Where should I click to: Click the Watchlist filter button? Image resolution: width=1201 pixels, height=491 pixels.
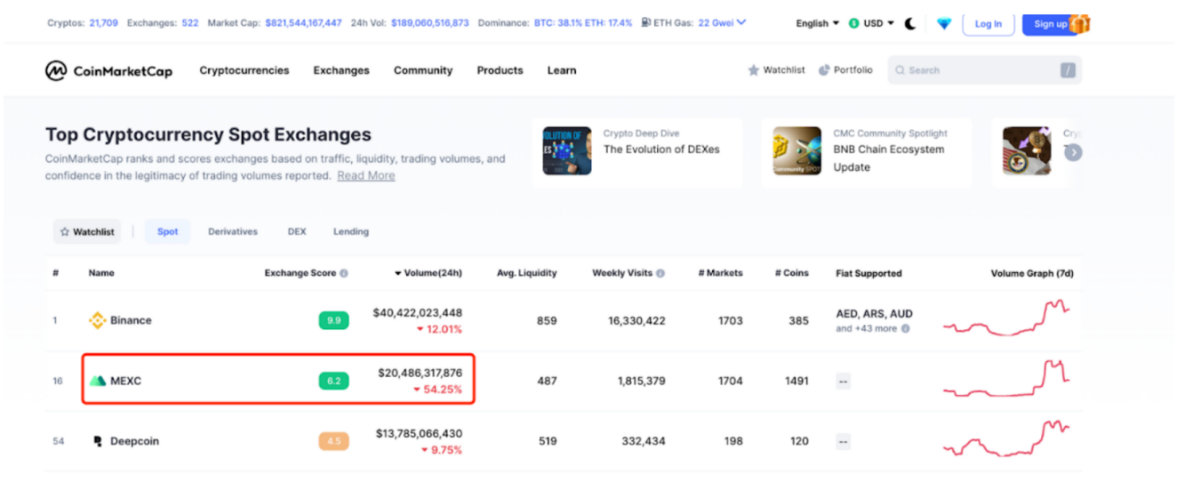coord(87,232)
